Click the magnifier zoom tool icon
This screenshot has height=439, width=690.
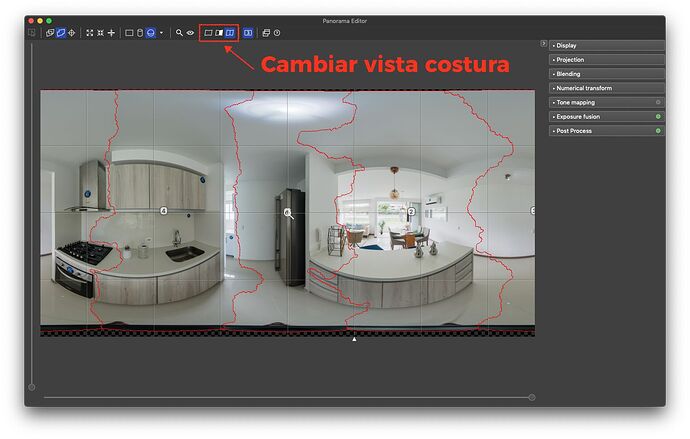[179, 33]
